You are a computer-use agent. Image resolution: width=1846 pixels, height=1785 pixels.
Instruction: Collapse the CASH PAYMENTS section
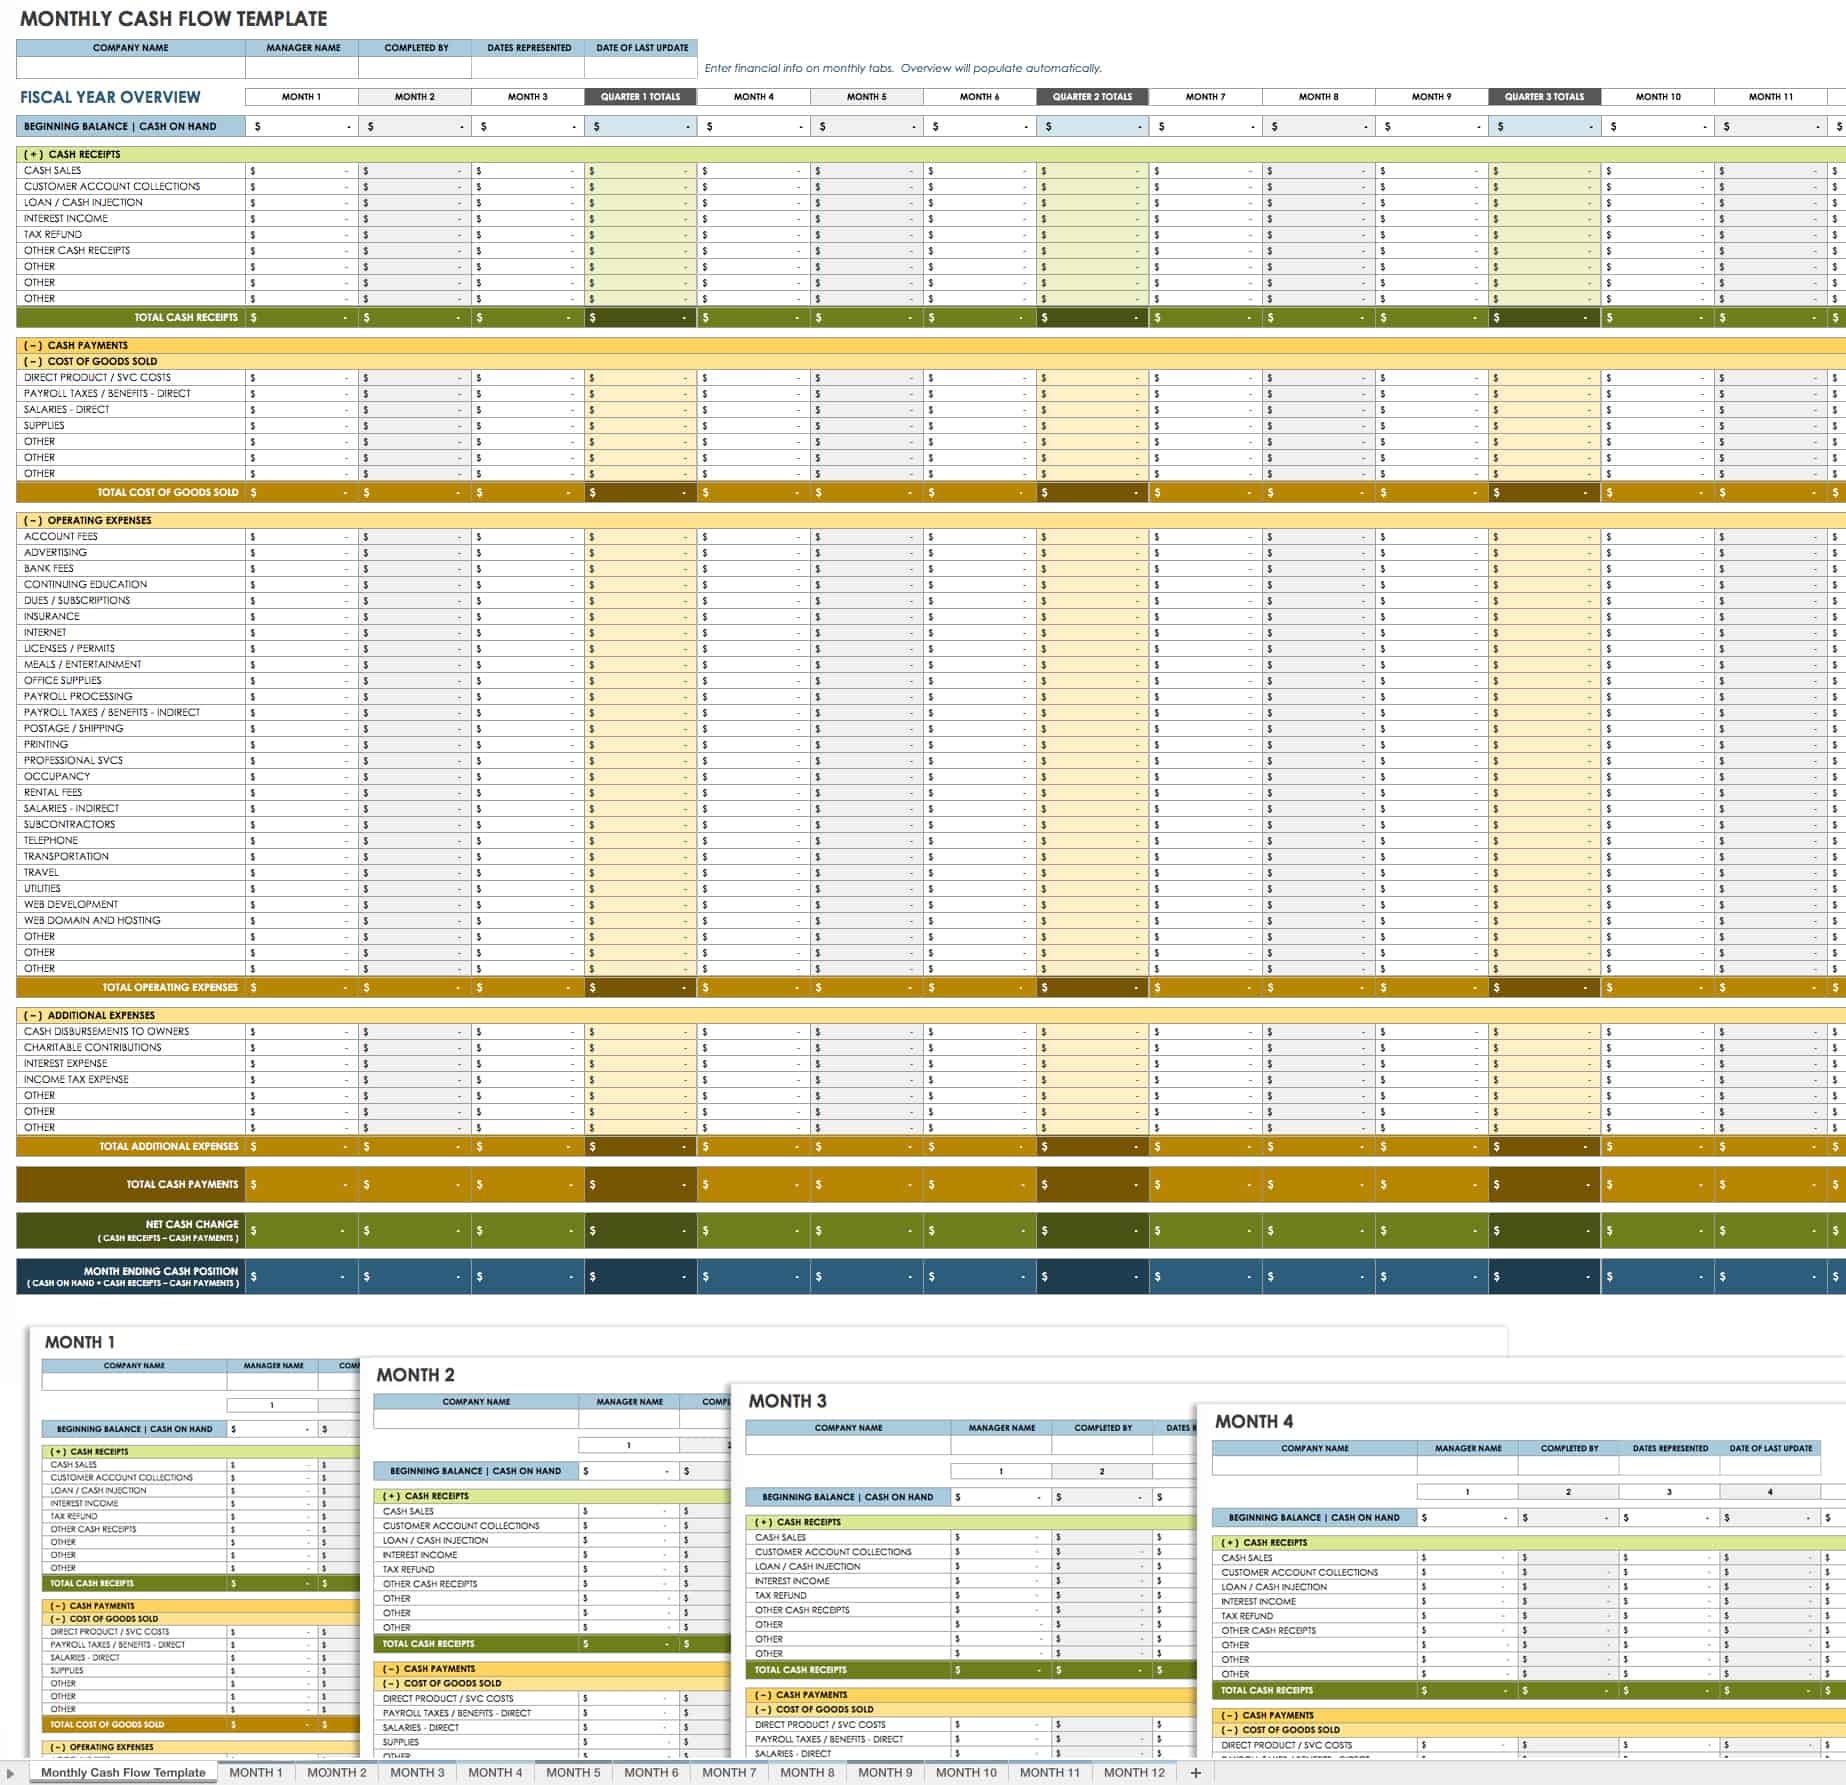pos(33,345)
